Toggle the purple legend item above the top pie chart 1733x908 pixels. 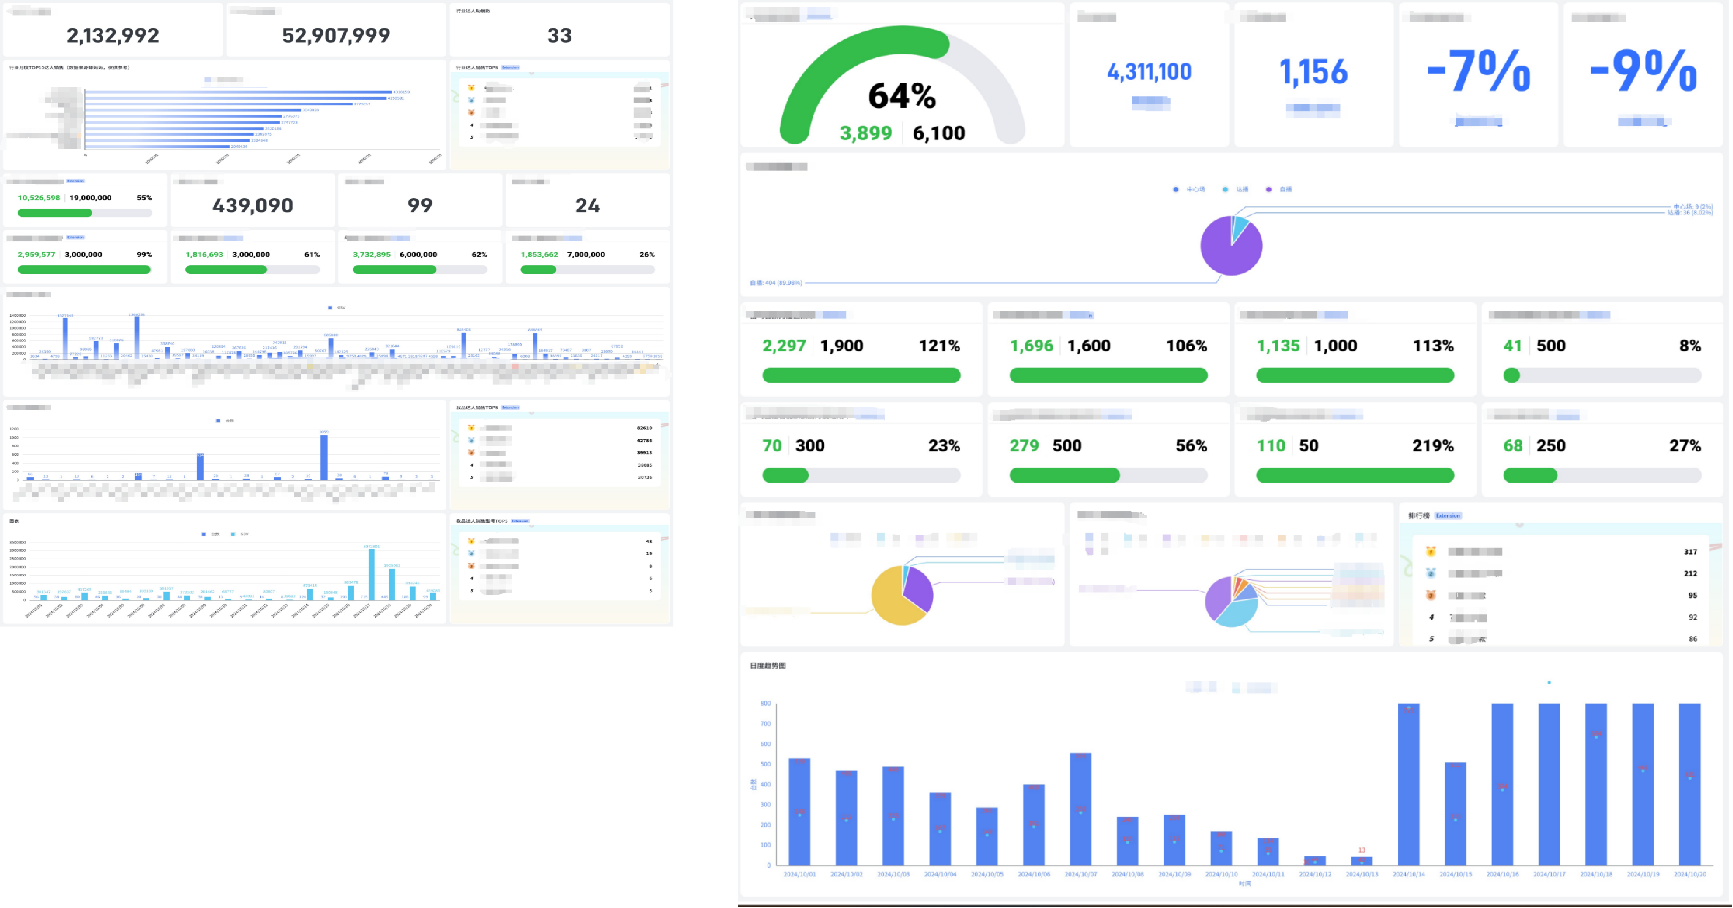pos(1279,189)
